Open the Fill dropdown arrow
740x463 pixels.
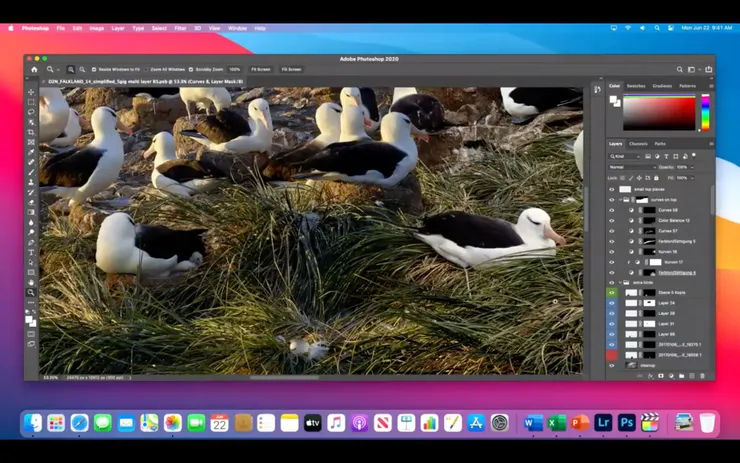click(692, 178)
